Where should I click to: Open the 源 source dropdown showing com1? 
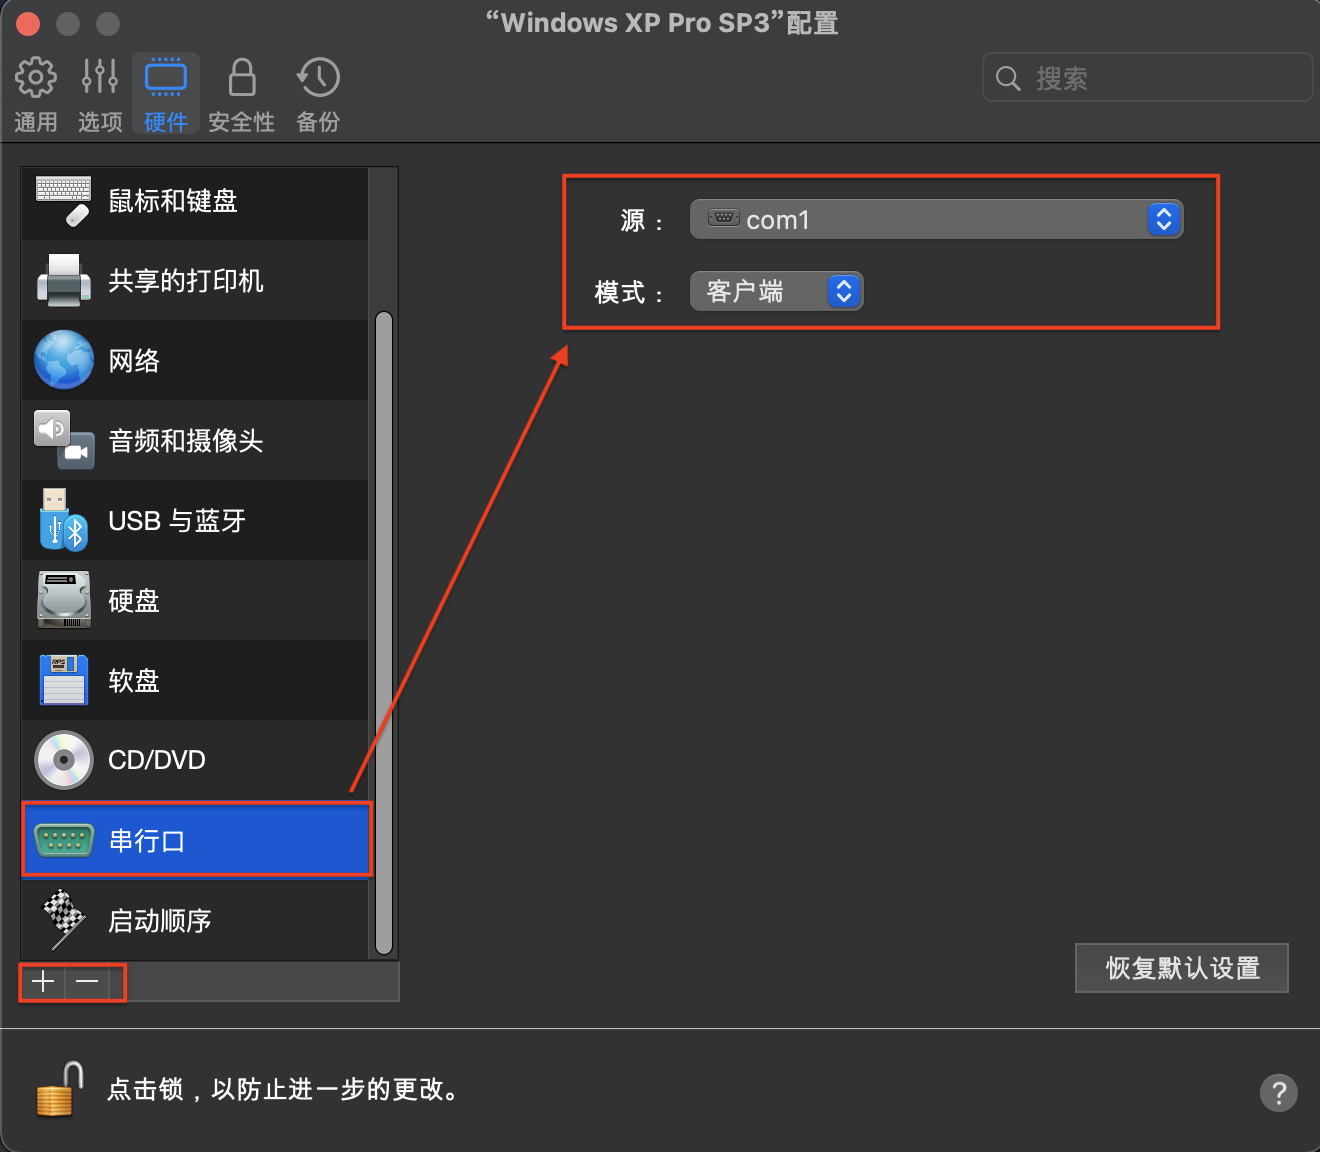[x=936, y=219]
